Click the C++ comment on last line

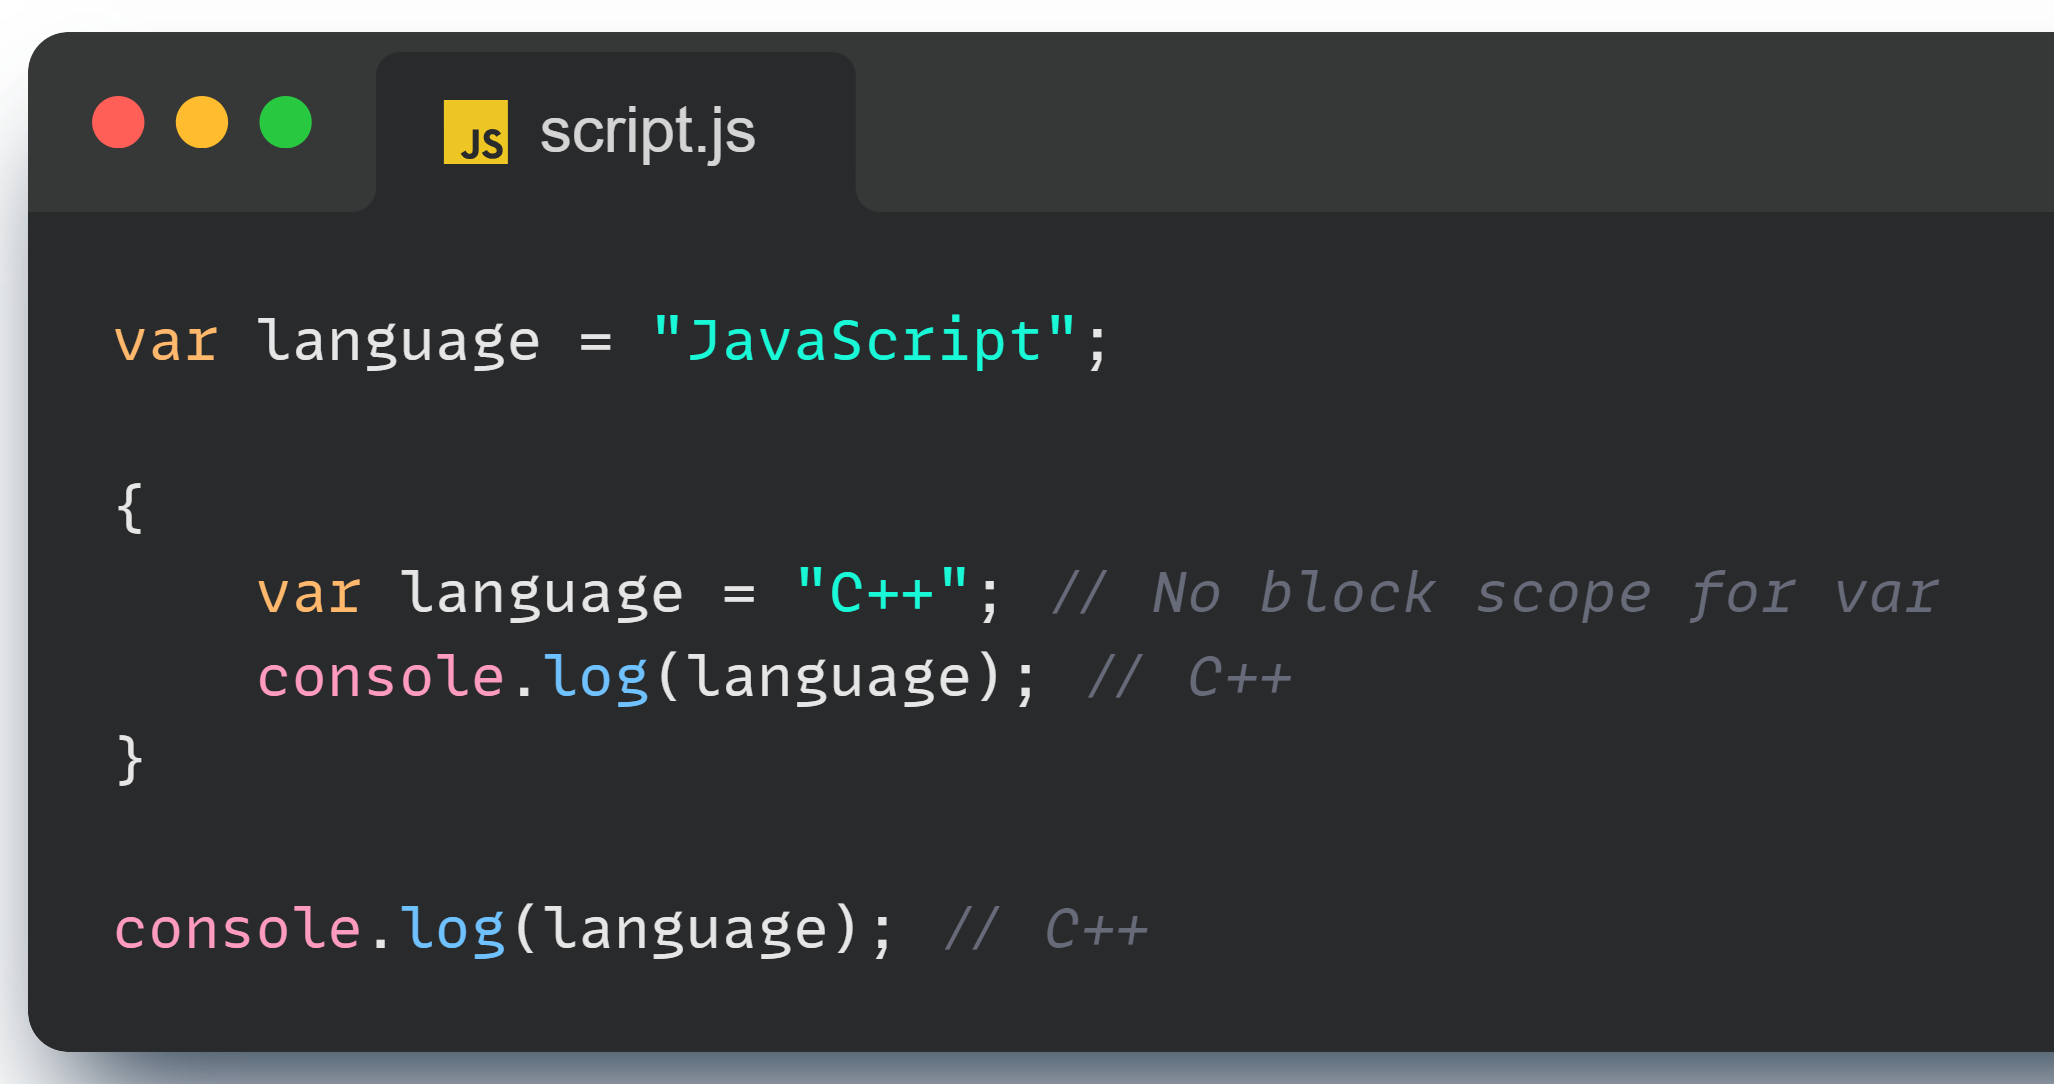[x=1046, y=929]
